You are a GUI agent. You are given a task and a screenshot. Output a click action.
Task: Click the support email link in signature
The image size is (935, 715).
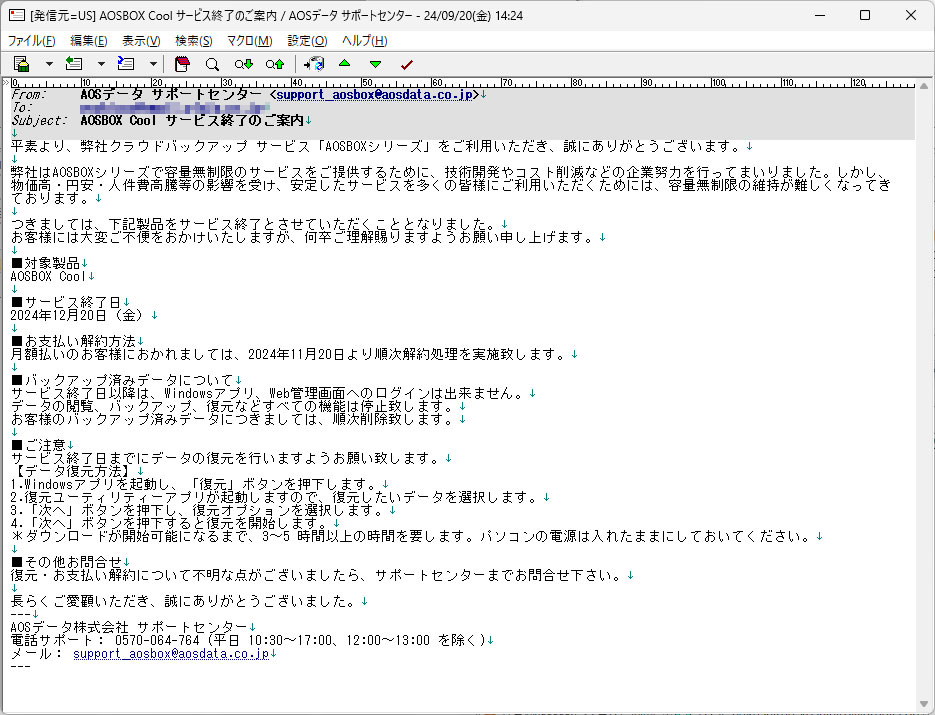pyautogui.click(x=171, y=654)
